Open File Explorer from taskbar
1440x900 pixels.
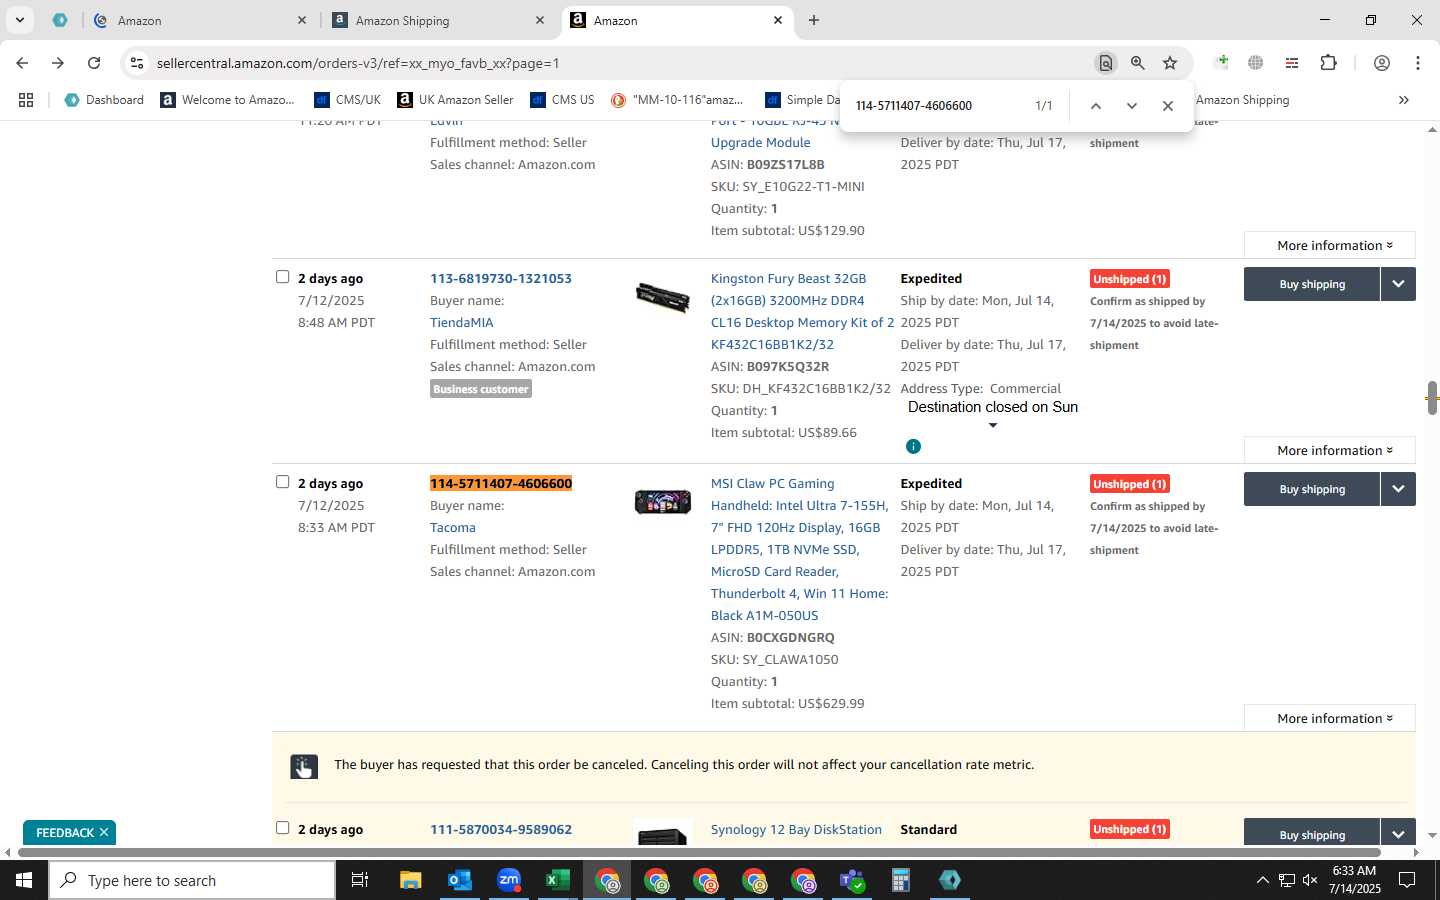410,880
